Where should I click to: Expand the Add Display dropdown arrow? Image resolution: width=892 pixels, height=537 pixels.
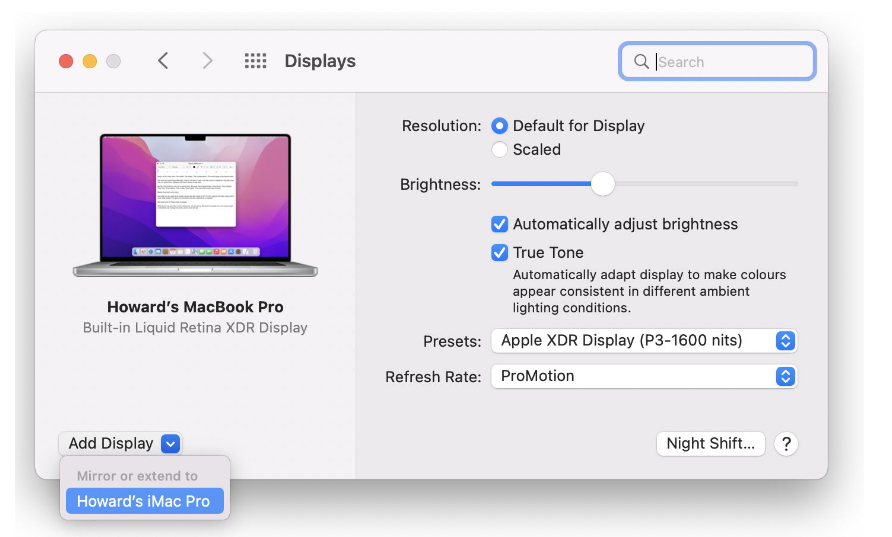[171, 443]
